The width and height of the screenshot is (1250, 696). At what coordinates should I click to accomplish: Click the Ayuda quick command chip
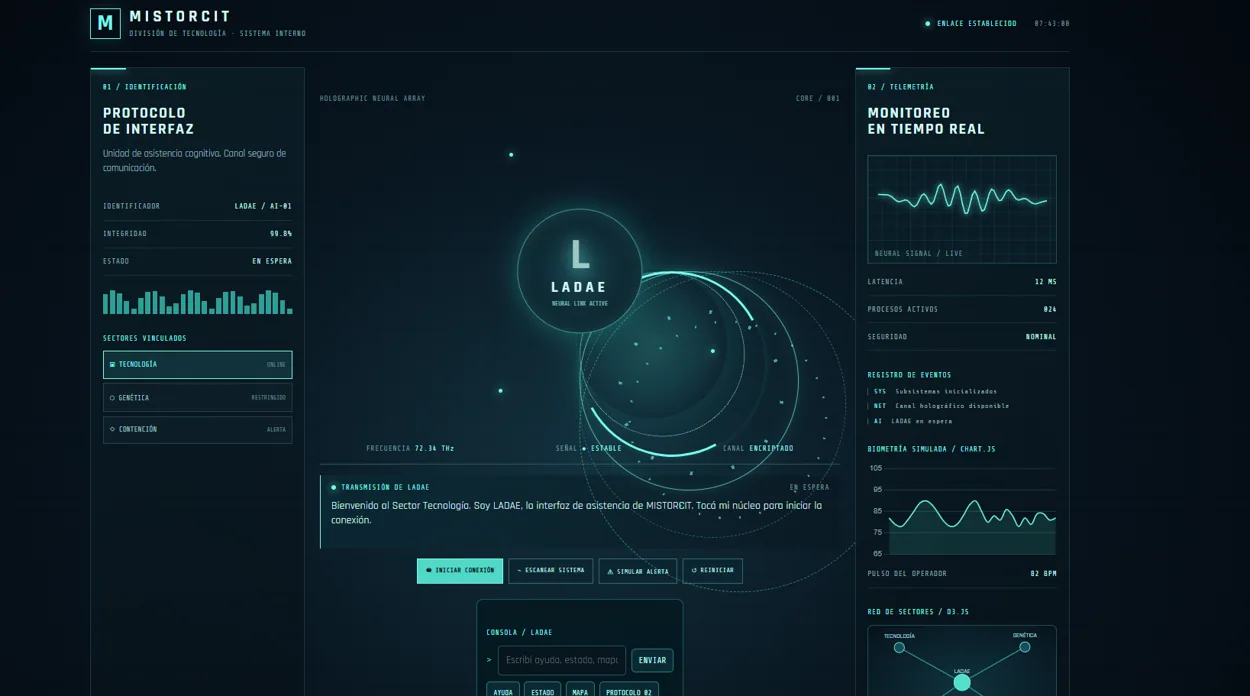pyautogui.click(x=503, y=691)
